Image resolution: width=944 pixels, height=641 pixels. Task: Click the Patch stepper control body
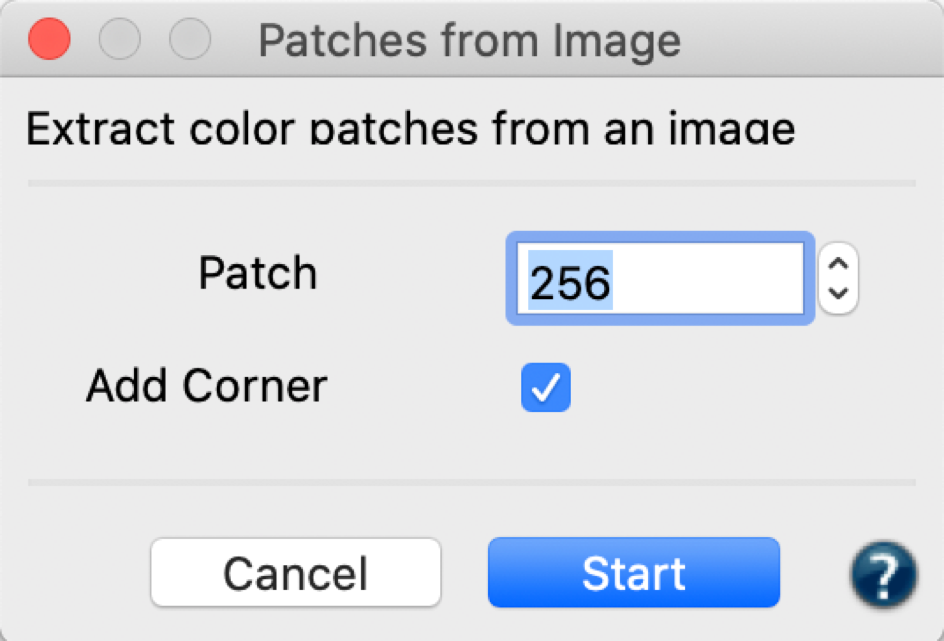[x=838, y=278]
